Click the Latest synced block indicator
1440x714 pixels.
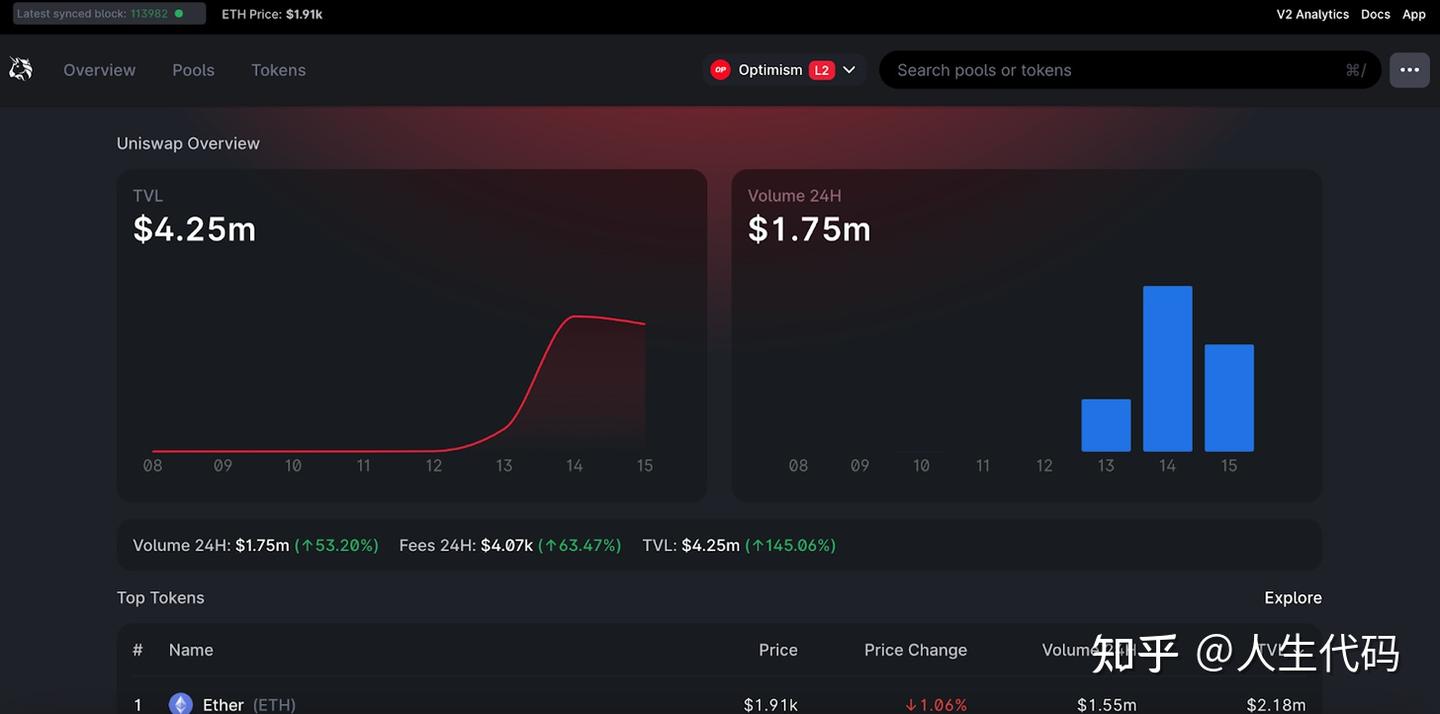tap(109, 14)
